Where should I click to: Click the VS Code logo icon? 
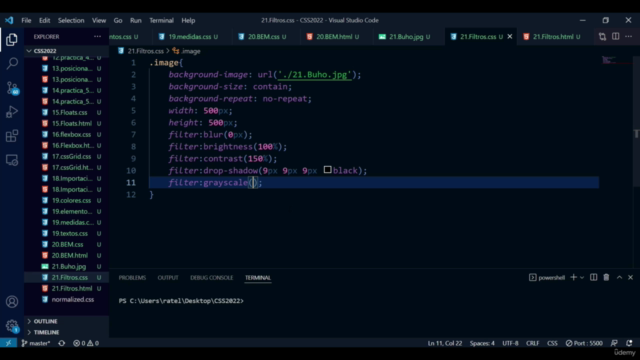[9, 20]
